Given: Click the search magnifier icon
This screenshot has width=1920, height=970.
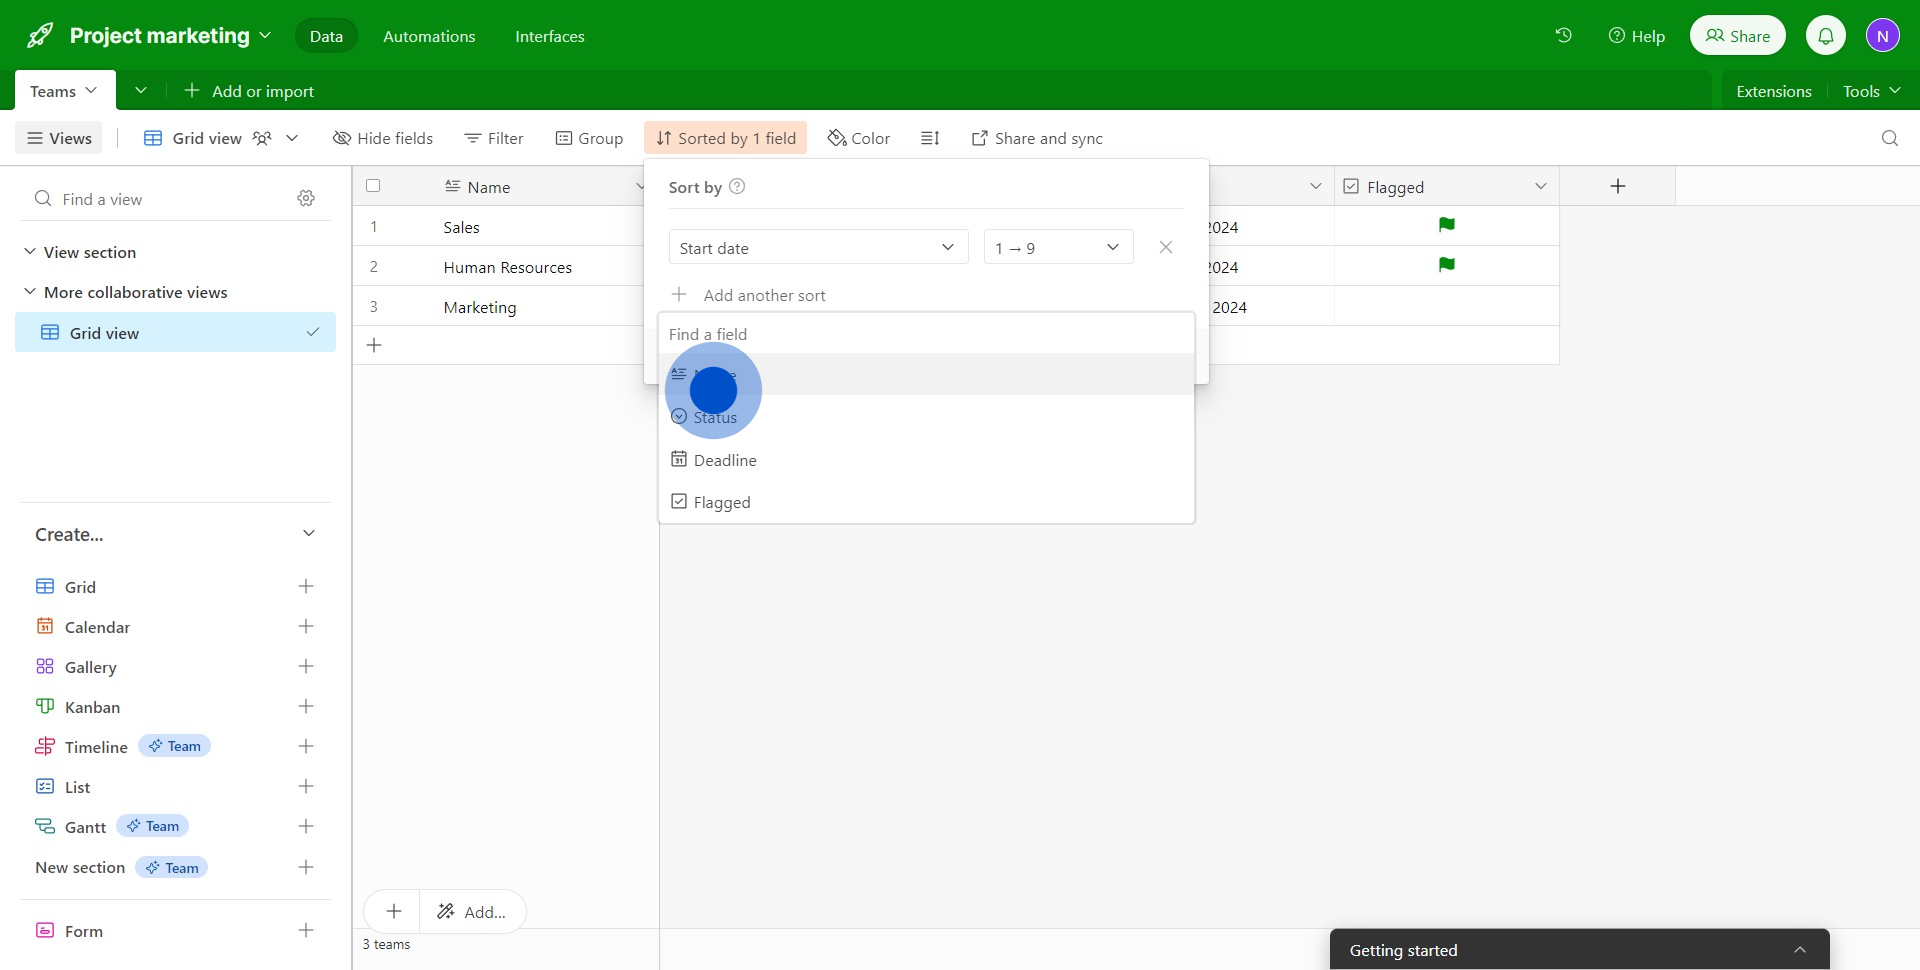Looking at the screenshot, I should pyautogui.click(x=1889, y=138).
